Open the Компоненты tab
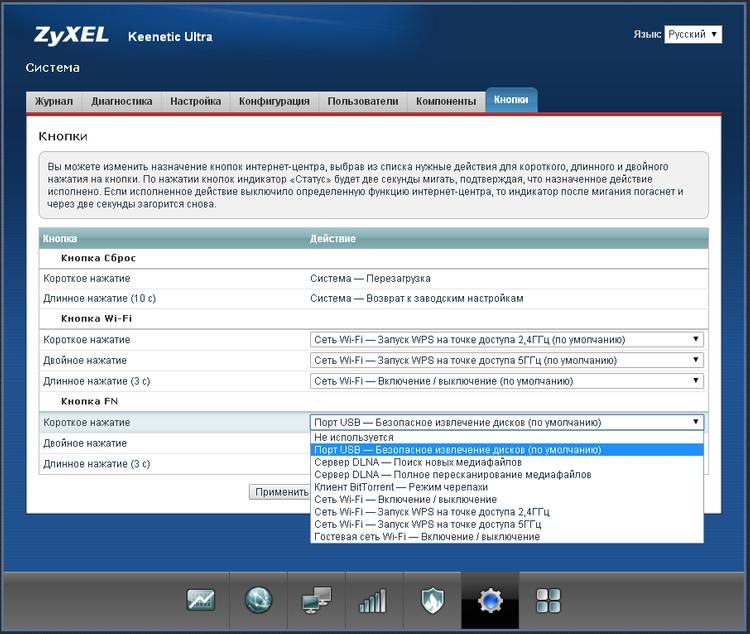 tap(446, 101)
